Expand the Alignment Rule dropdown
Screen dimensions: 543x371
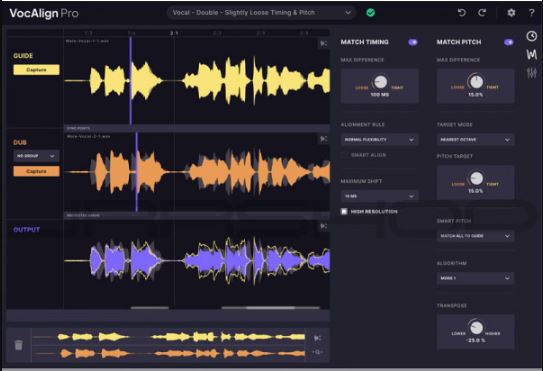tap(380, 140)
